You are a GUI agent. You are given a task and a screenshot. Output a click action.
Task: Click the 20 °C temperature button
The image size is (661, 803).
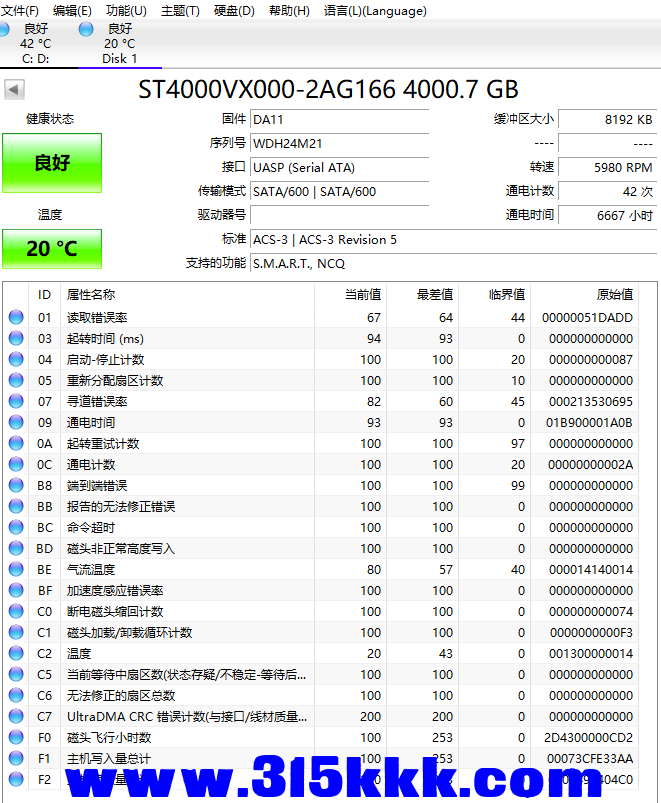point(52,249)
